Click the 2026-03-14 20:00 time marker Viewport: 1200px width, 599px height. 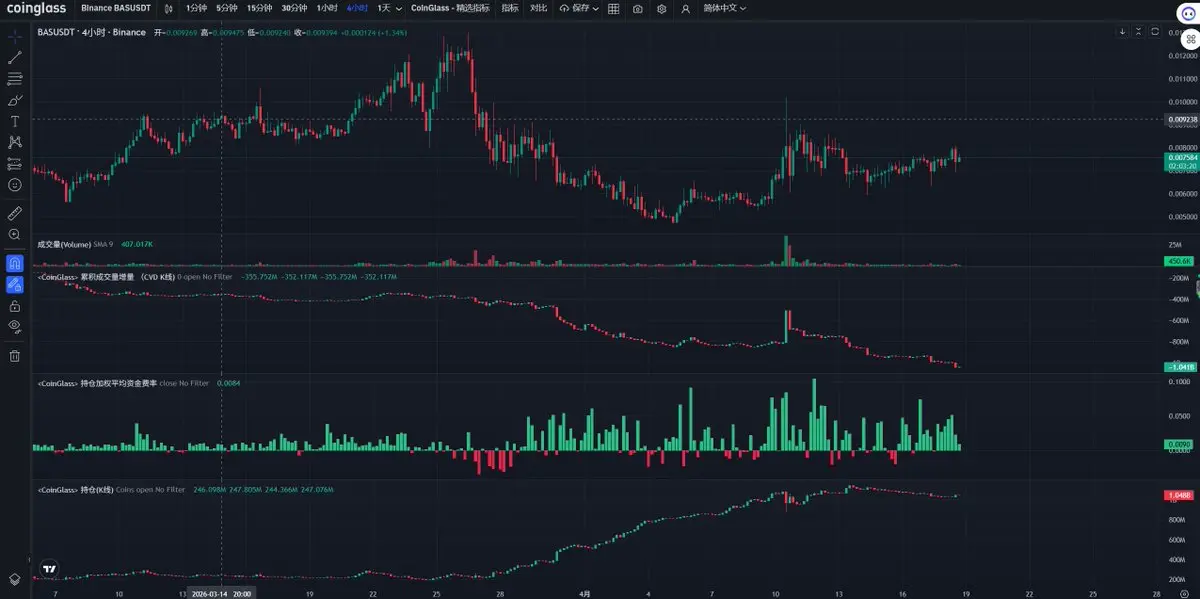[x=221, y=593]
